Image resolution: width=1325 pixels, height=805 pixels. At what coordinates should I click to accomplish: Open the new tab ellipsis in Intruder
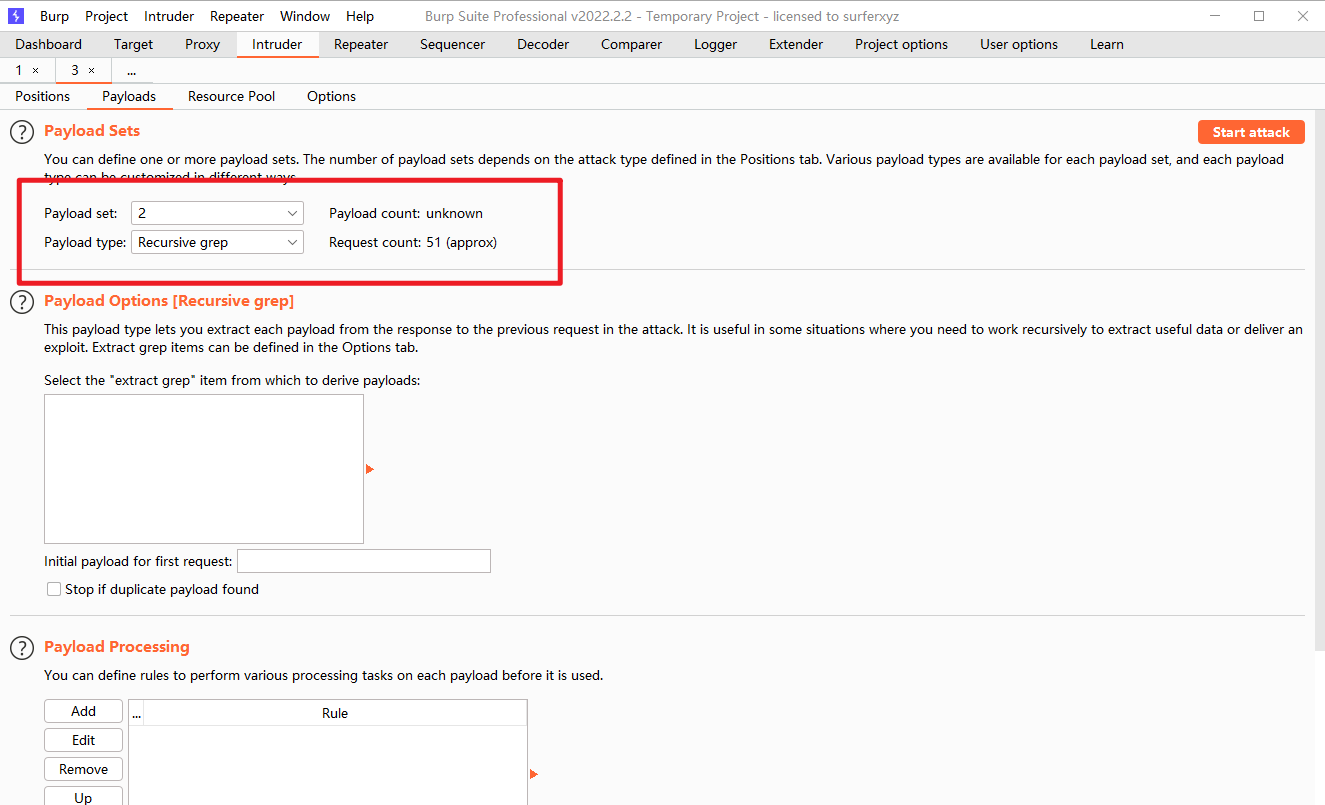131,71
